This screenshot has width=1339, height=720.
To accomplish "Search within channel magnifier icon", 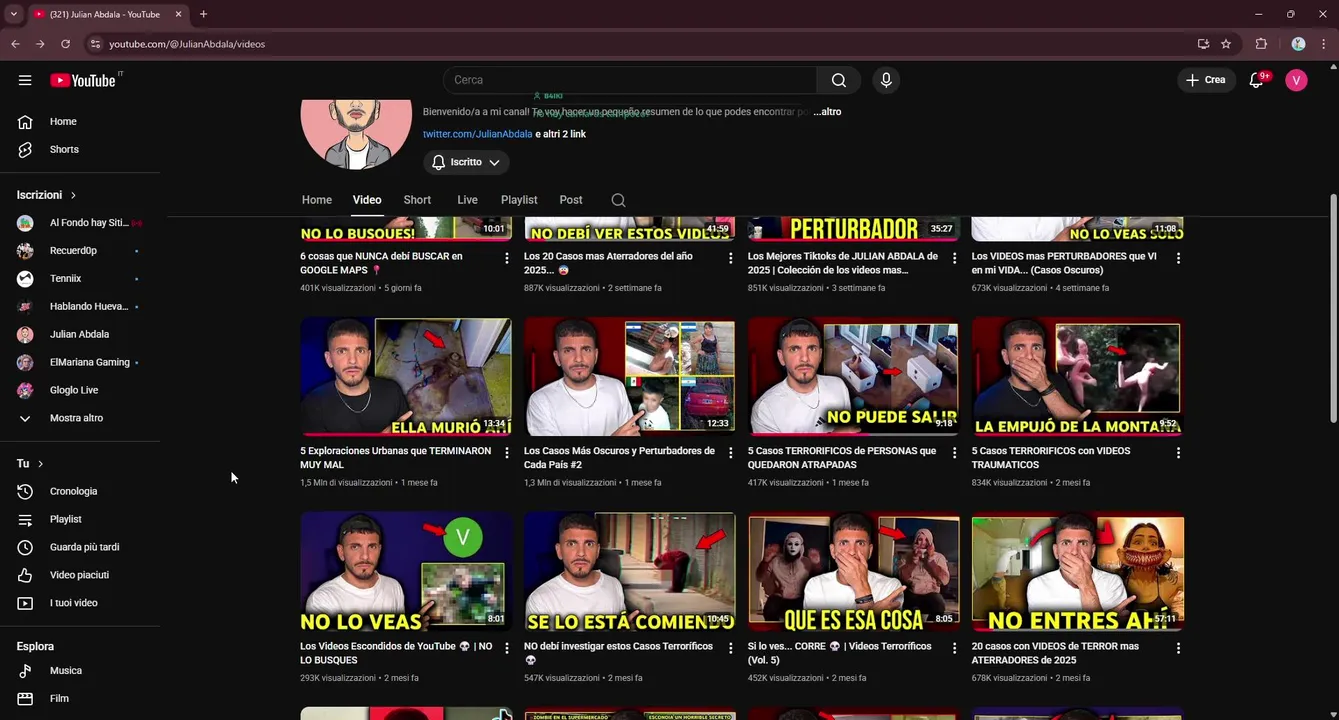I will click(x=618, y=200).
